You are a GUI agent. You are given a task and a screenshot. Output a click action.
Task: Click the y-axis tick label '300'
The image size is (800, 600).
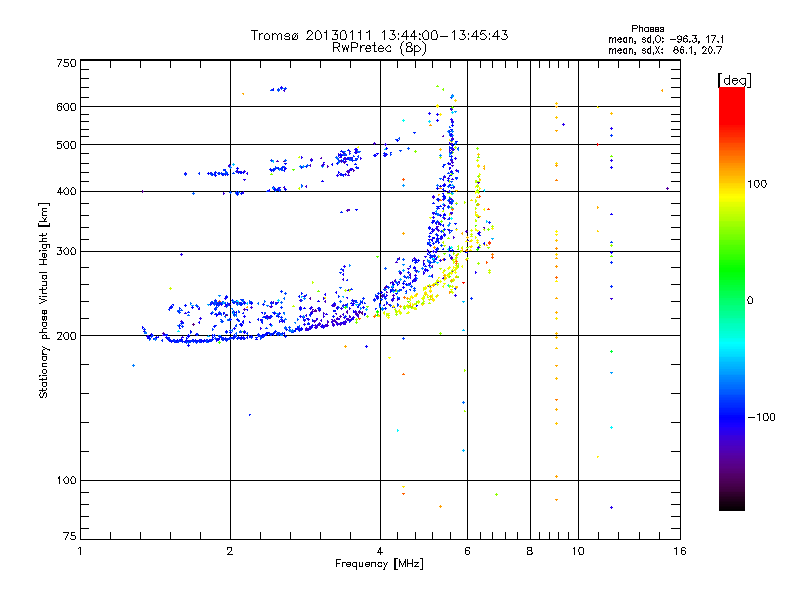tap(67, 251)
